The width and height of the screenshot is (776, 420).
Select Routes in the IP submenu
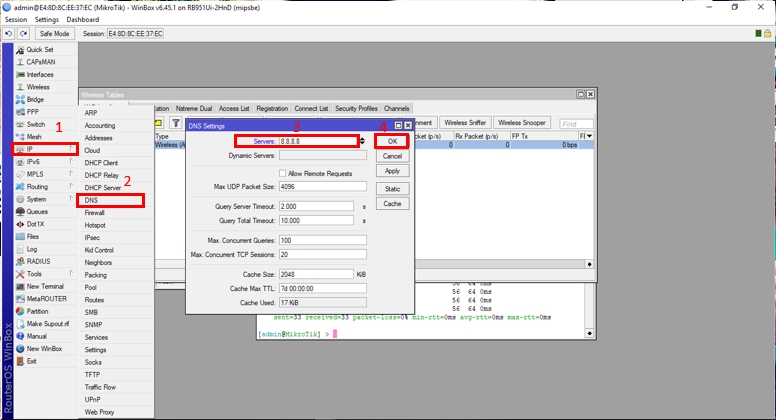pos(116,300)
